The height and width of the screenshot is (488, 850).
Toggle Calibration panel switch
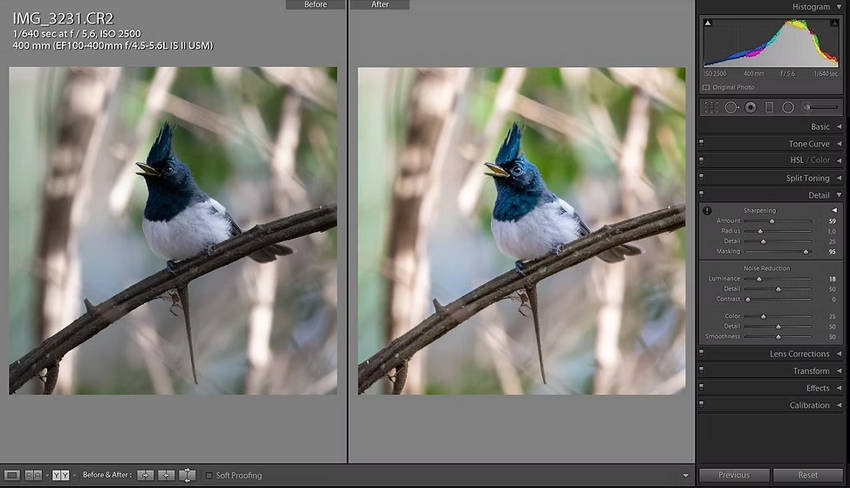(x=701, y=404)
